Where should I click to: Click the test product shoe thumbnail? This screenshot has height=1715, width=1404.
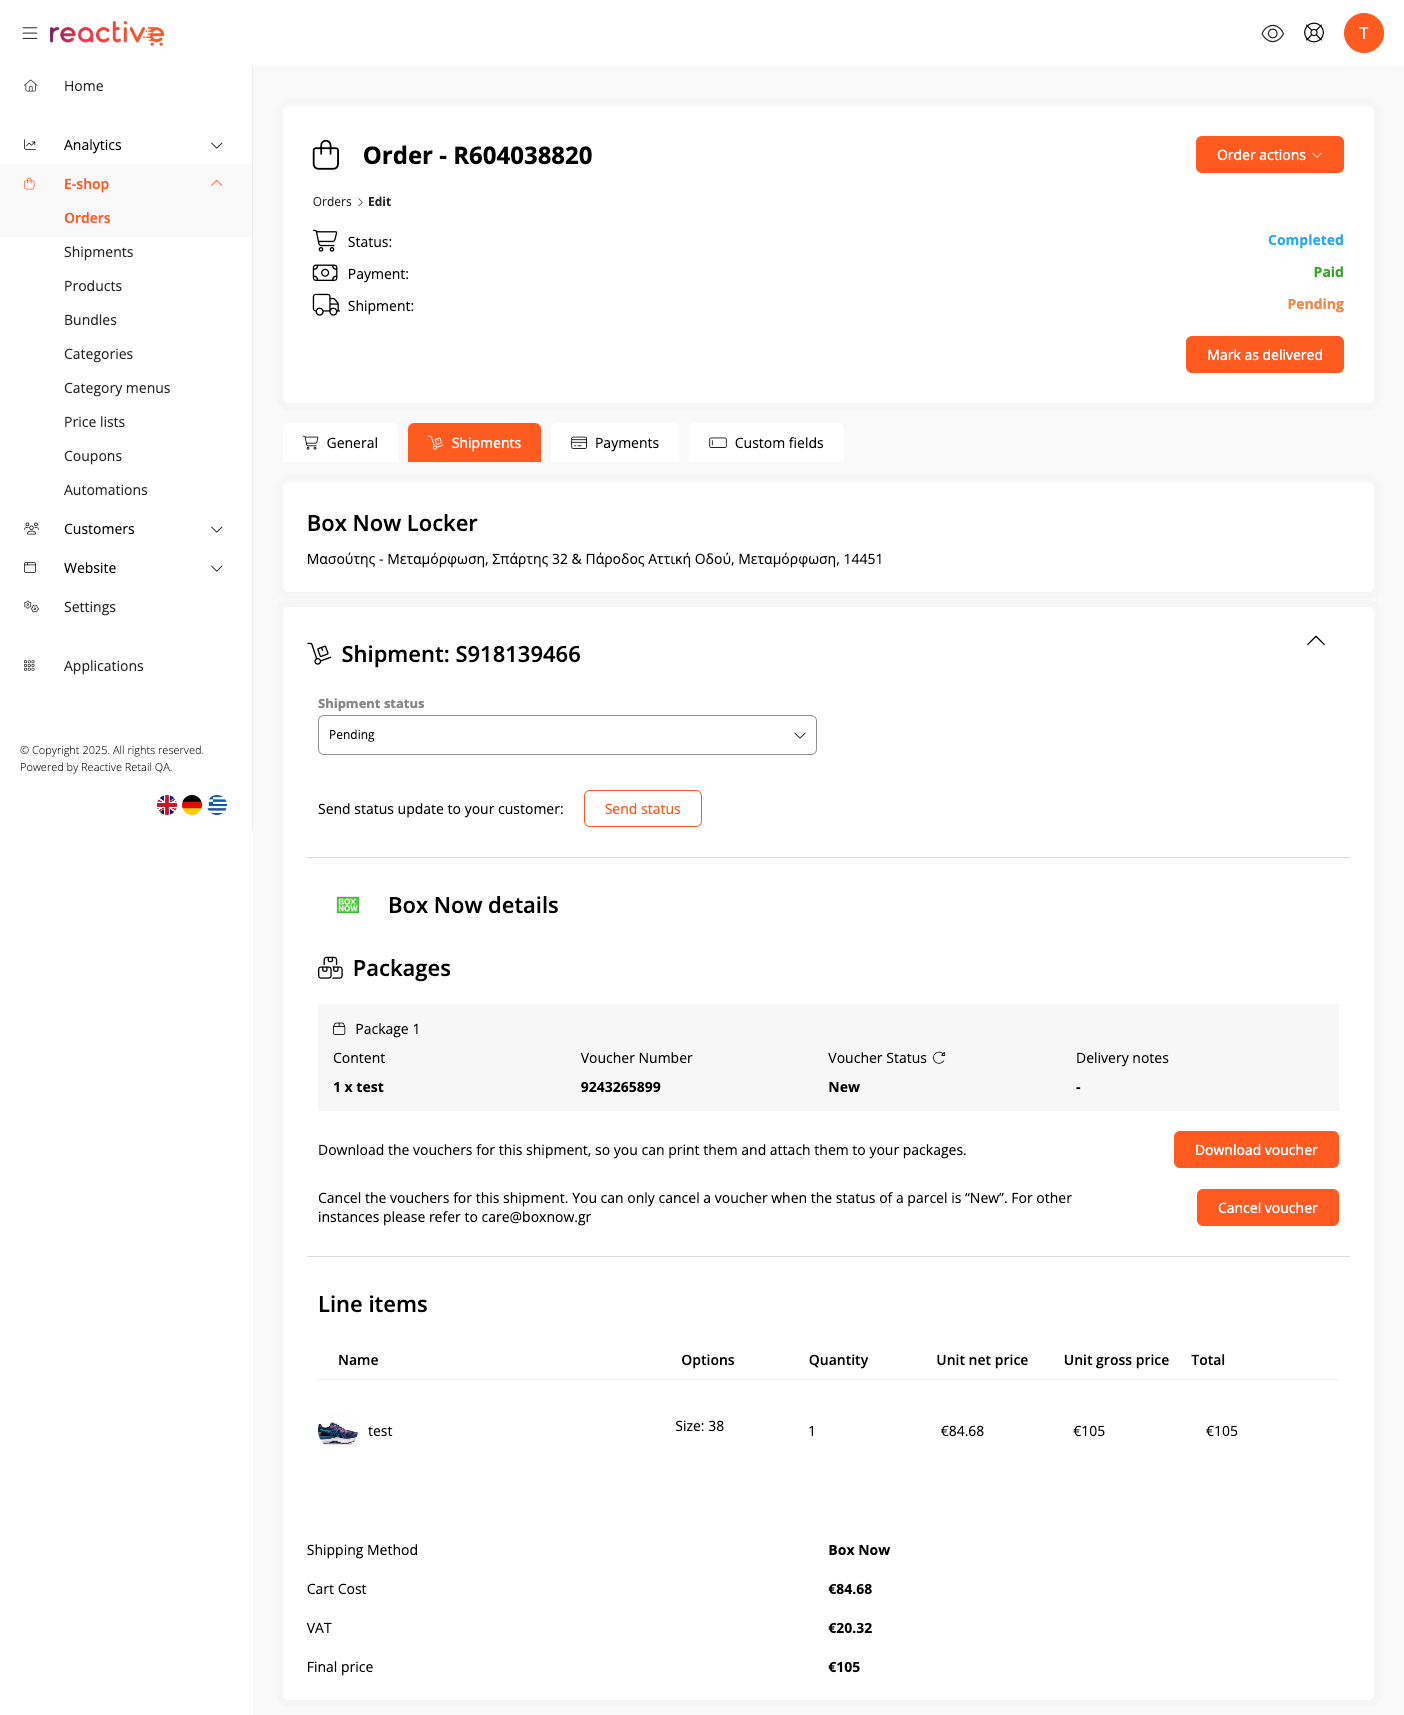[x=337, y=1432]
